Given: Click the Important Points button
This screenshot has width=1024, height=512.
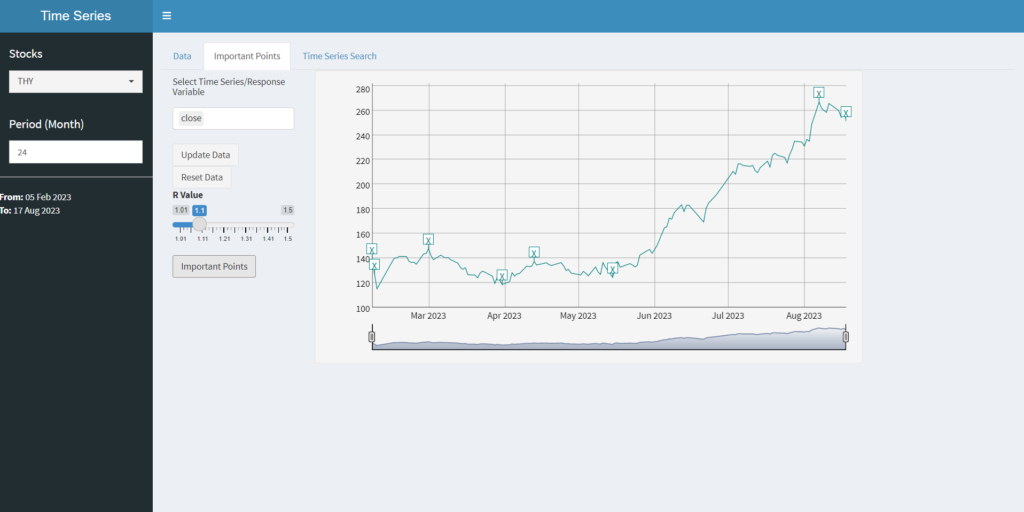Looking at the screenshot, I should (x=214, y=266).
